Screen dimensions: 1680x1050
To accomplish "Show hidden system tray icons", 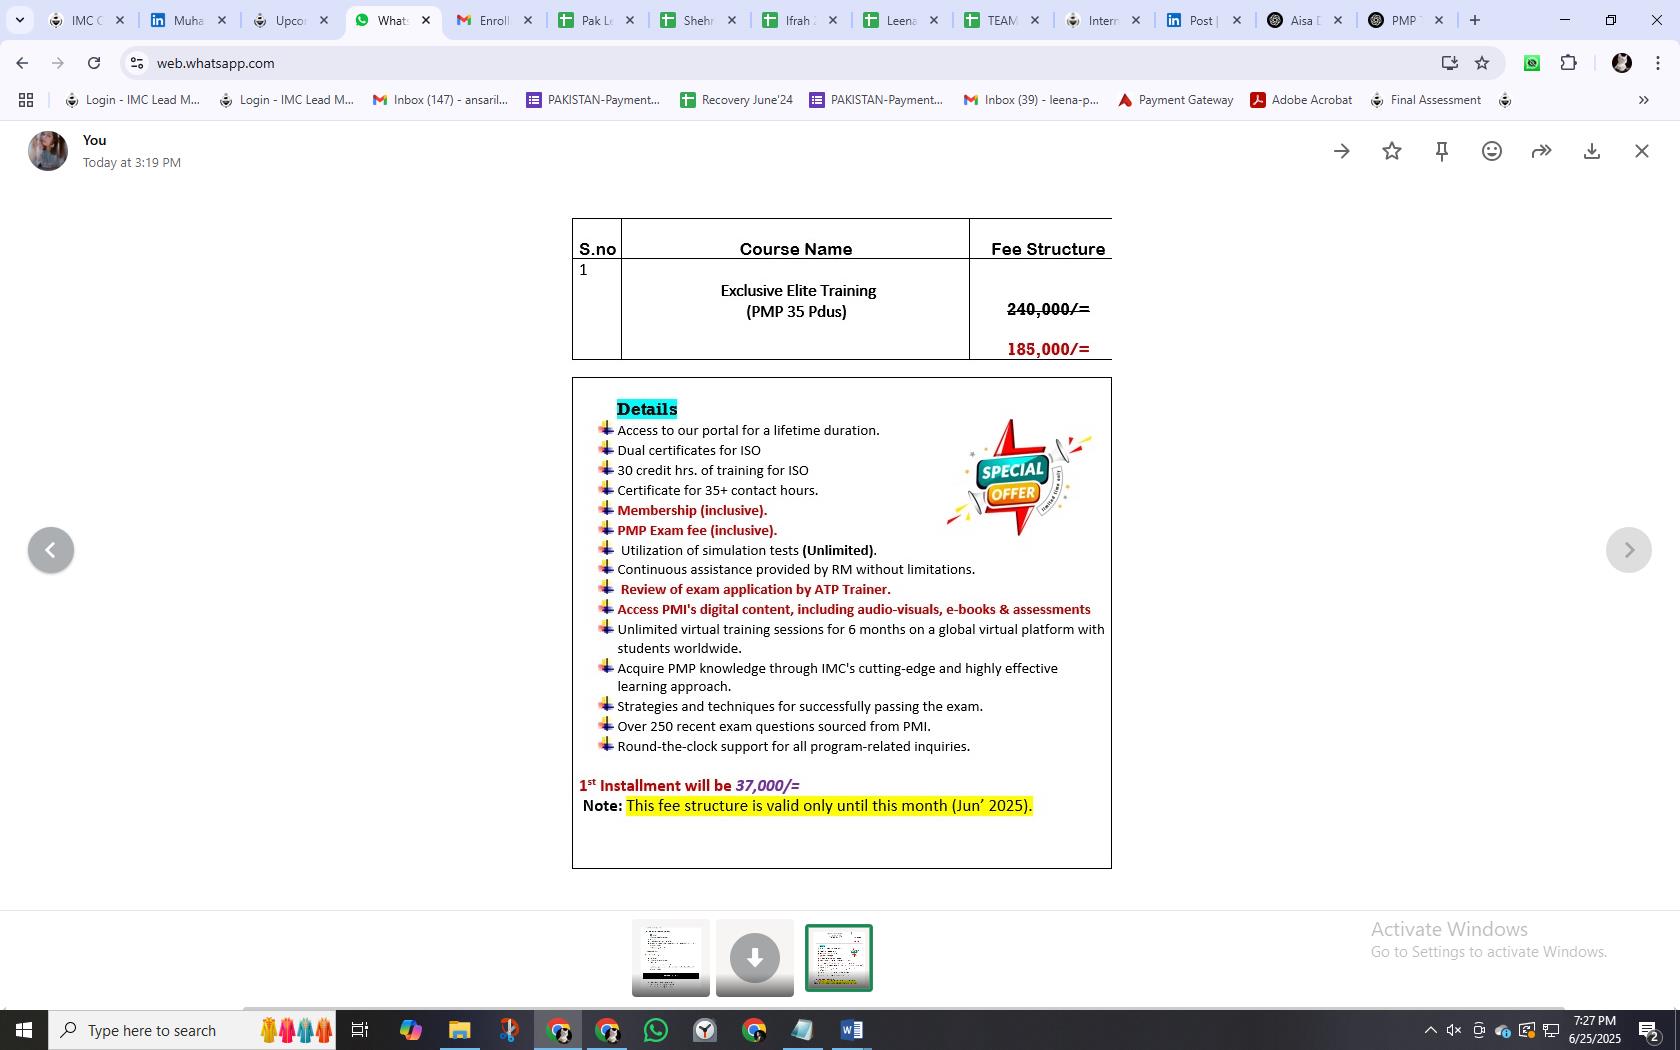I will tap(1430, 1030).
